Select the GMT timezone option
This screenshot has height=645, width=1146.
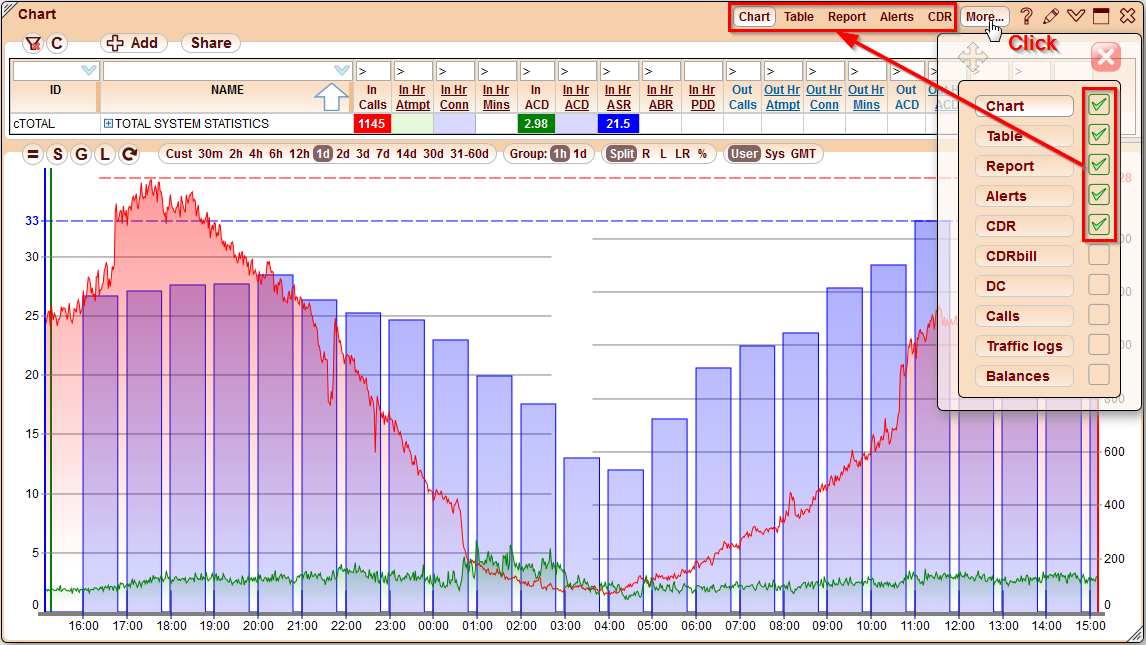pos(803,154)
